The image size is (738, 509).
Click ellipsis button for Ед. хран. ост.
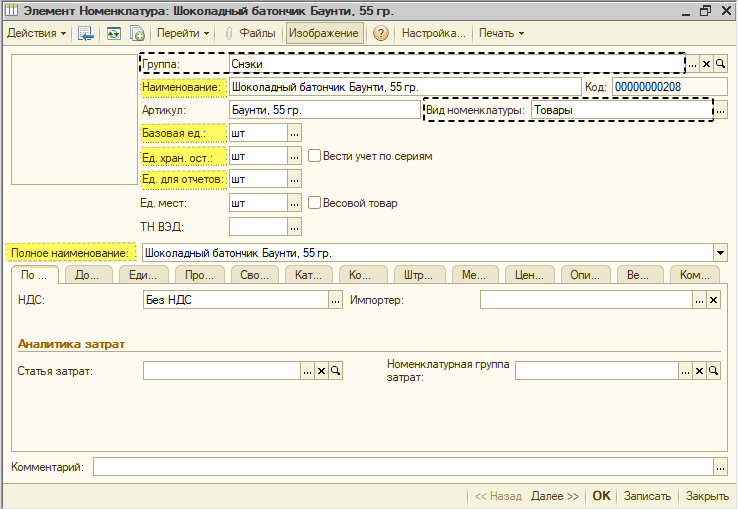(295, 157)
